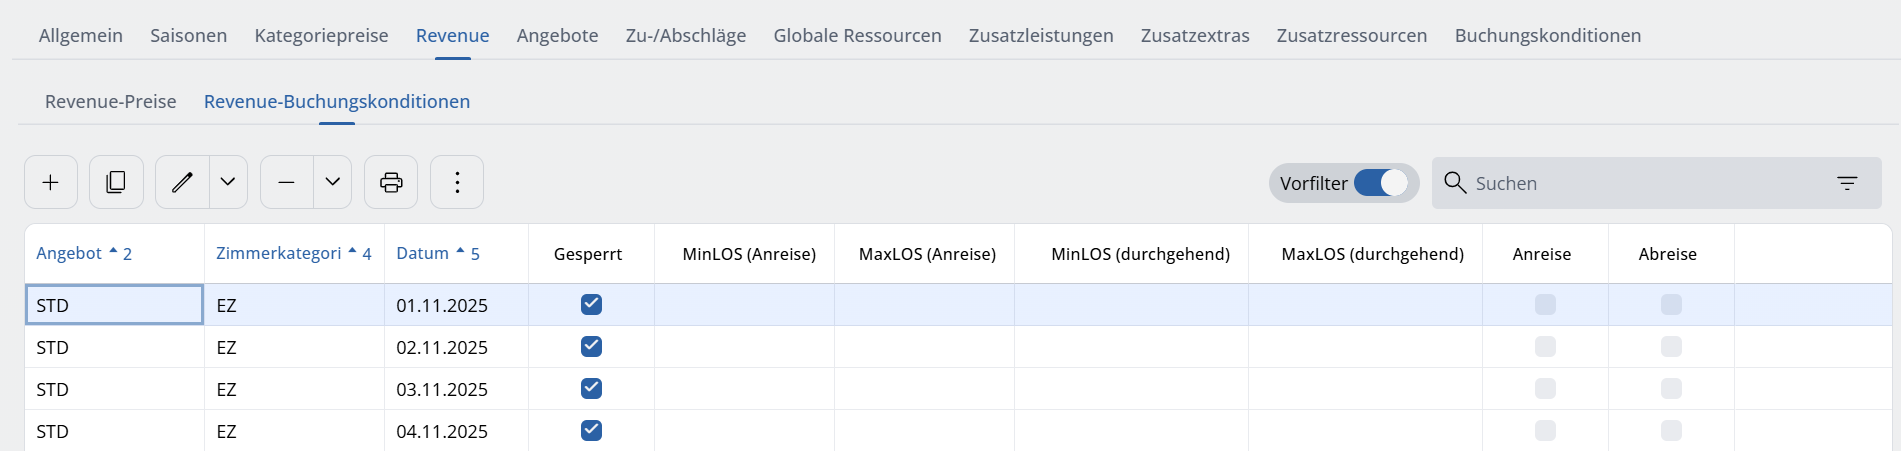Click the Zimmerkategorie column header
The image size is (1901, 451).
[x=279, y=254]
